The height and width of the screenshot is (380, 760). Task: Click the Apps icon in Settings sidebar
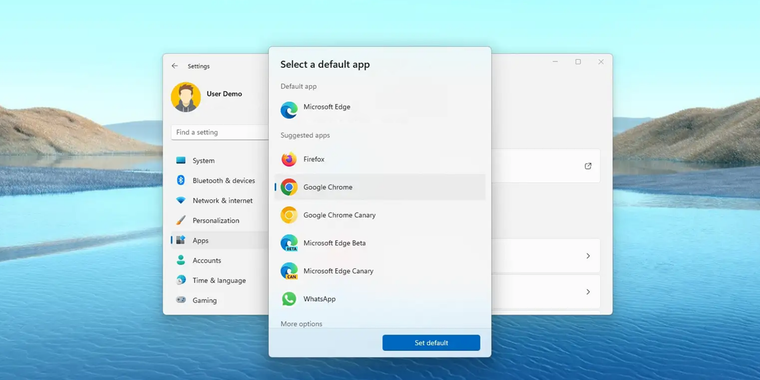click(181, 240)
